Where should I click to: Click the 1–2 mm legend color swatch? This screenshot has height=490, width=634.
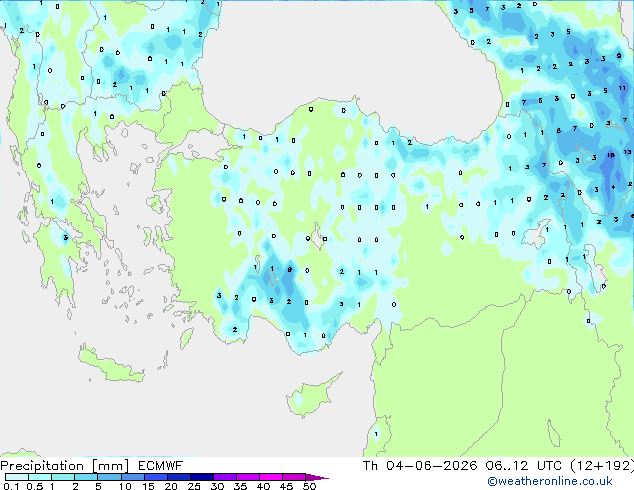pyautogui.click(x=63, y=477)
